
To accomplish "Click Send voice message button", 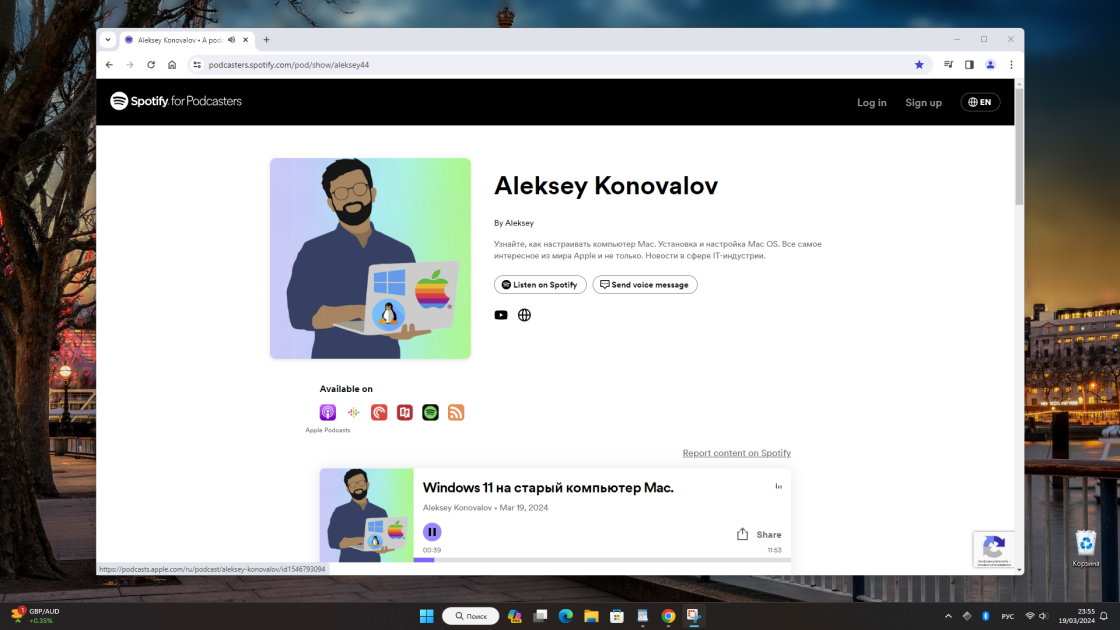I will [644, 284].
